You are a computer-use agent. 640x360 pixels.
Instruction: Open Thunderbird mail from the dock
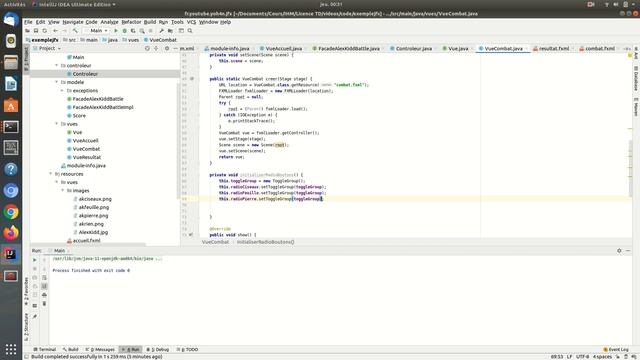click(x=11, y=20)
